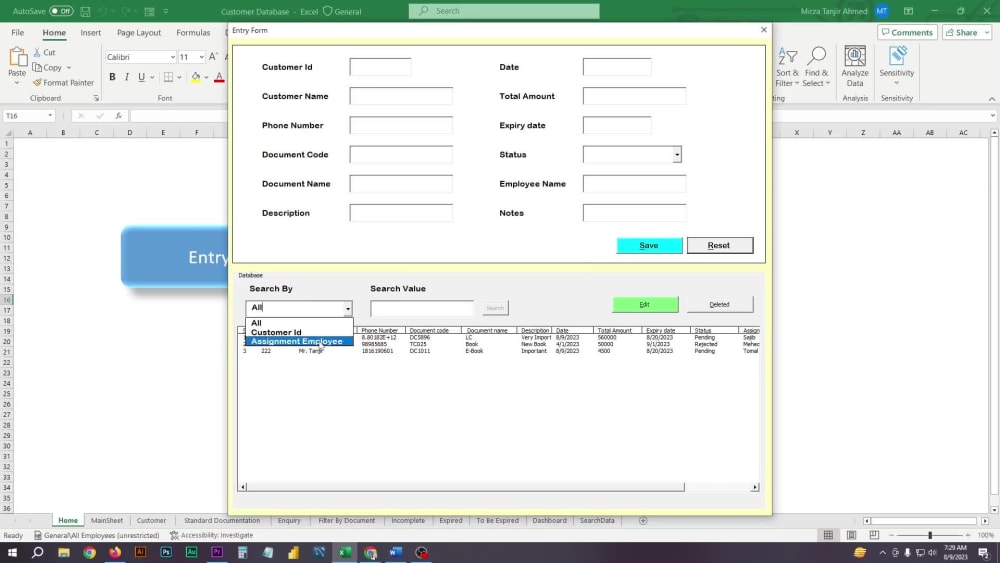1000x563 pixels.
Task: Open Word from the taskbar
Action: click(x=395, y=552)
